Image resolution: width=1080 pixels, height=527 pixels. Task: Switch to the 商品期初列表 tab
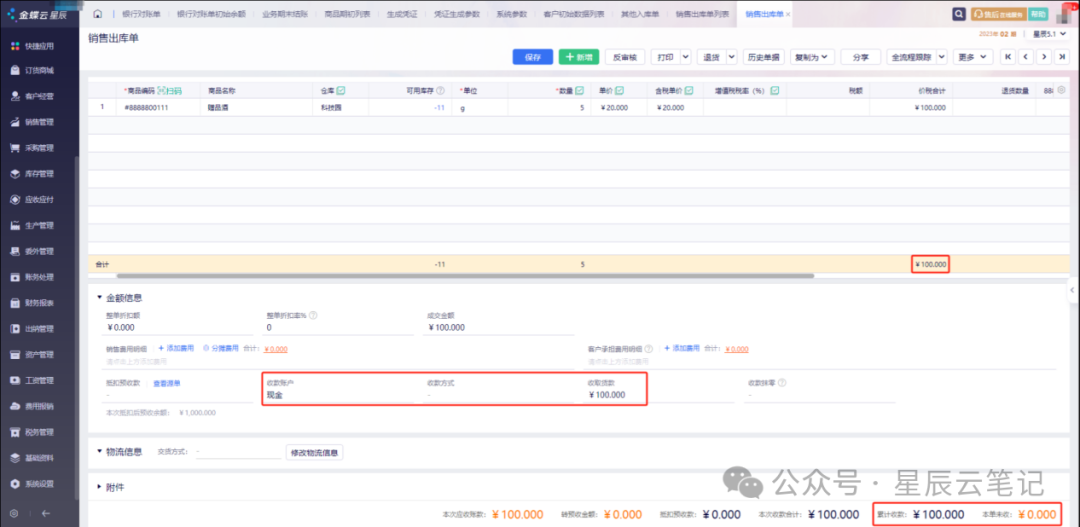click(347, 14)
